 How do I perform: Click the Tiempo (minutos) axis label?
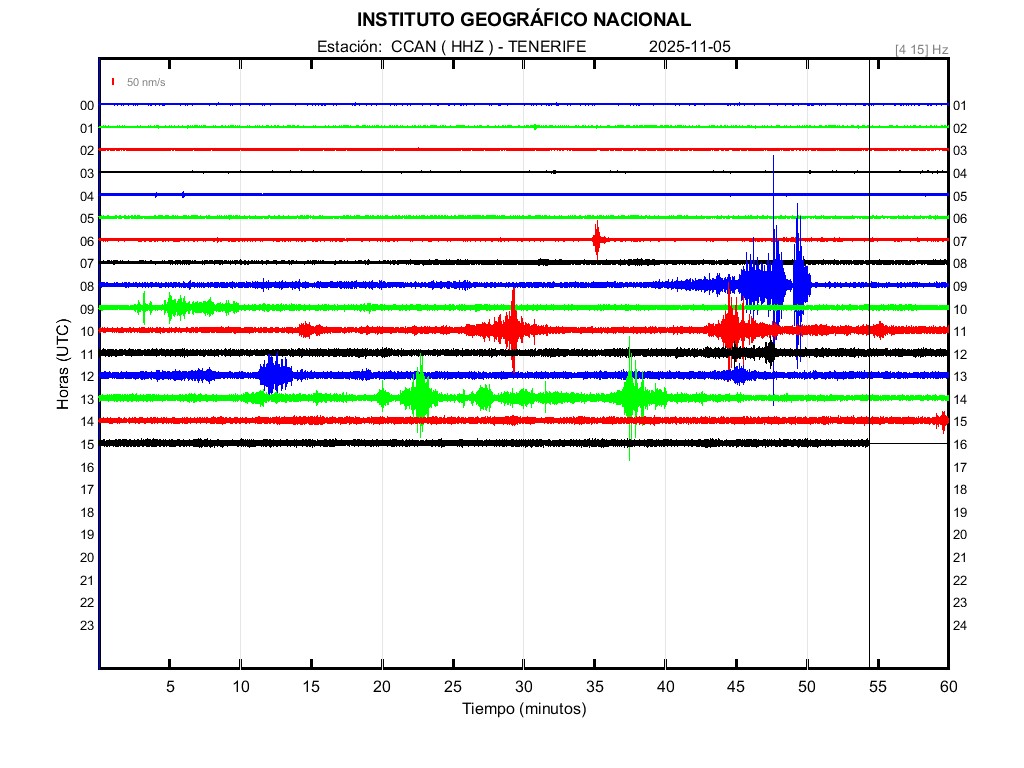click(x=523, y=709)
